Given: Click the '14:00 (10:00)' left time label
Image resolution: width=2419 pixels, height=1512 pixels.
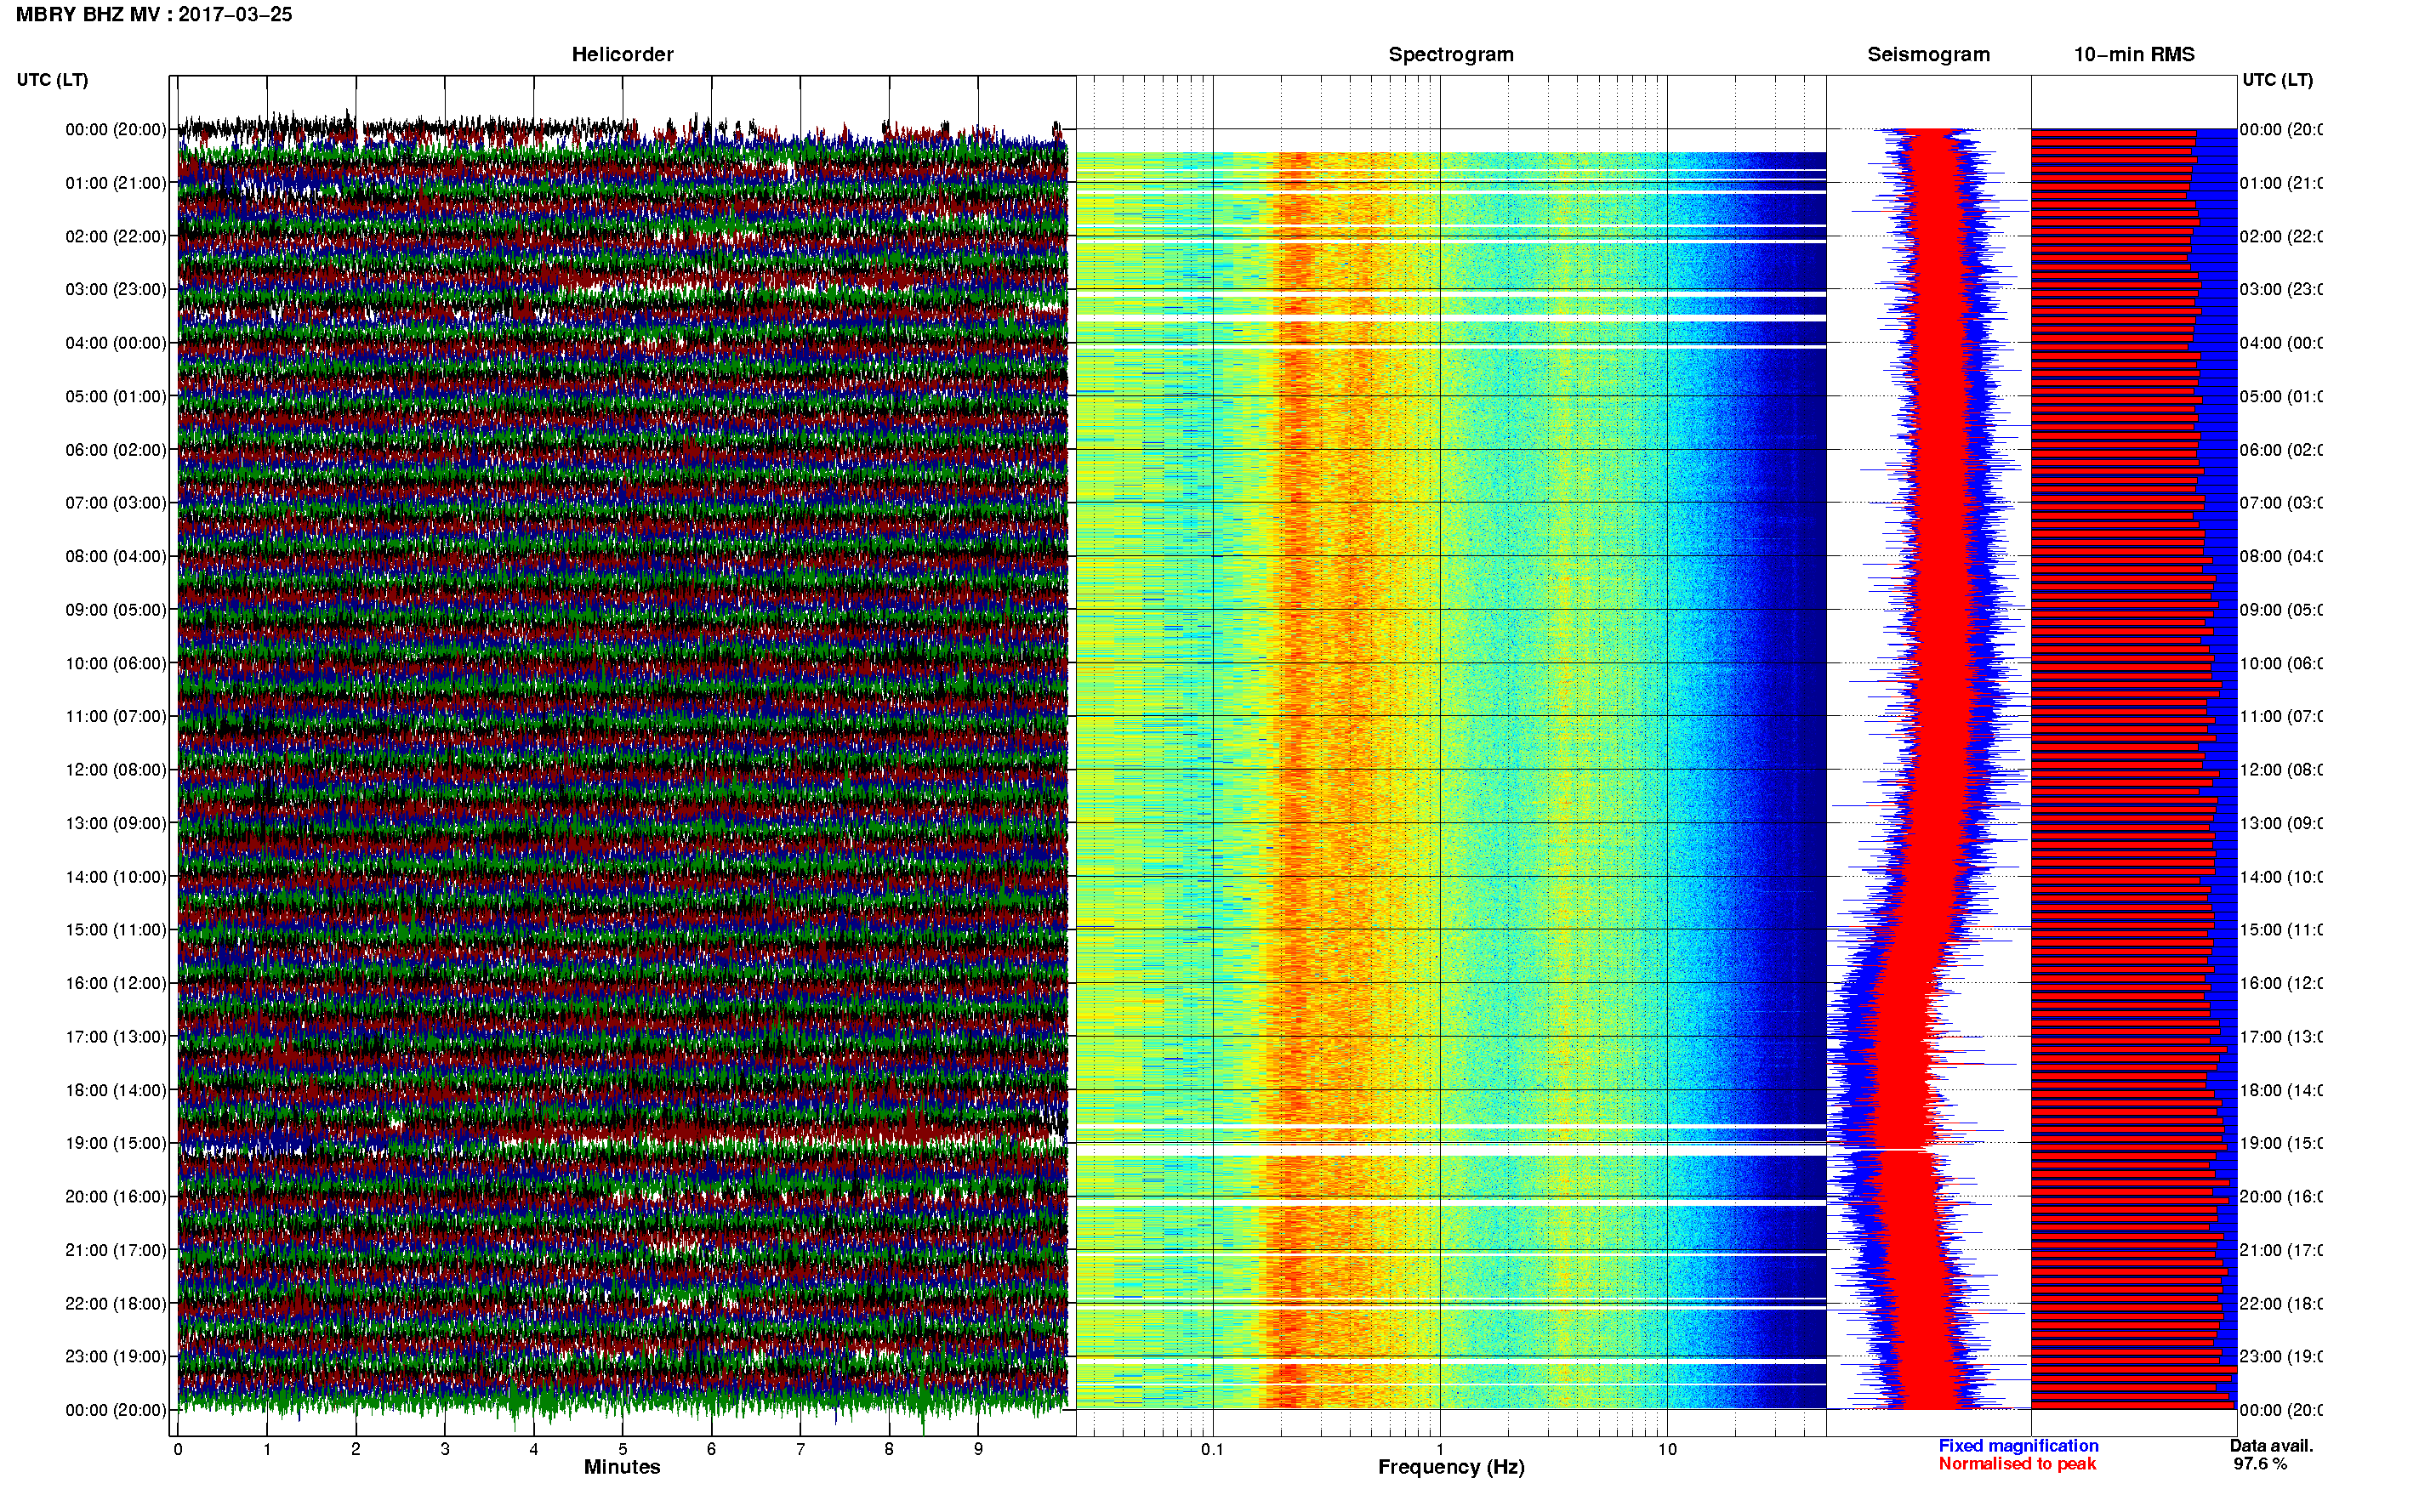Looking at the screenshot, I should pos(116,877).
